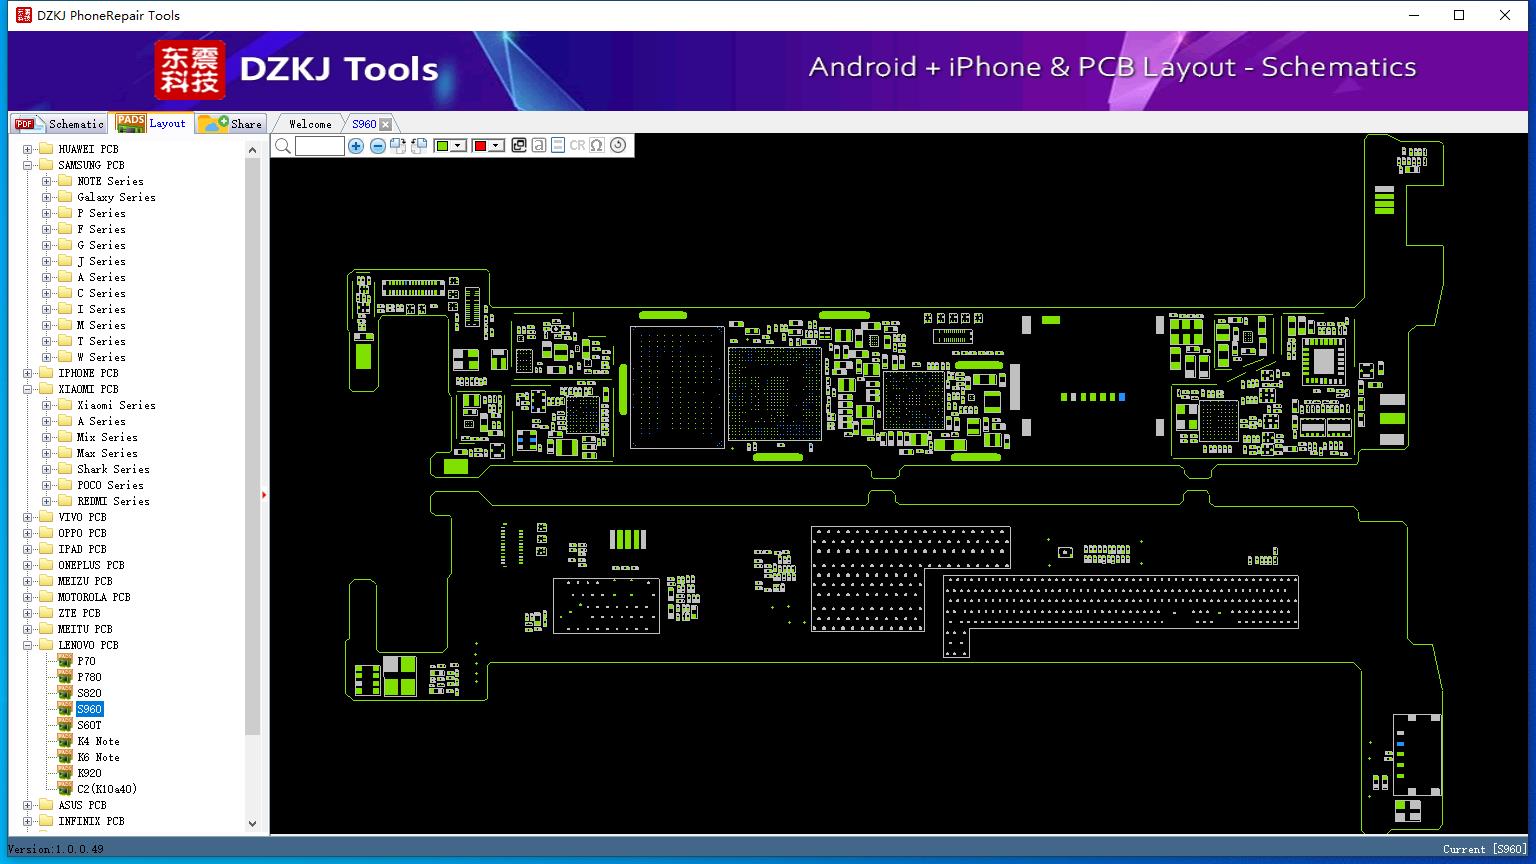Viewport: 1536px width, 864px height.
Task: Click the C2(K10a40) file icon
Action: (x=65, y=788)
